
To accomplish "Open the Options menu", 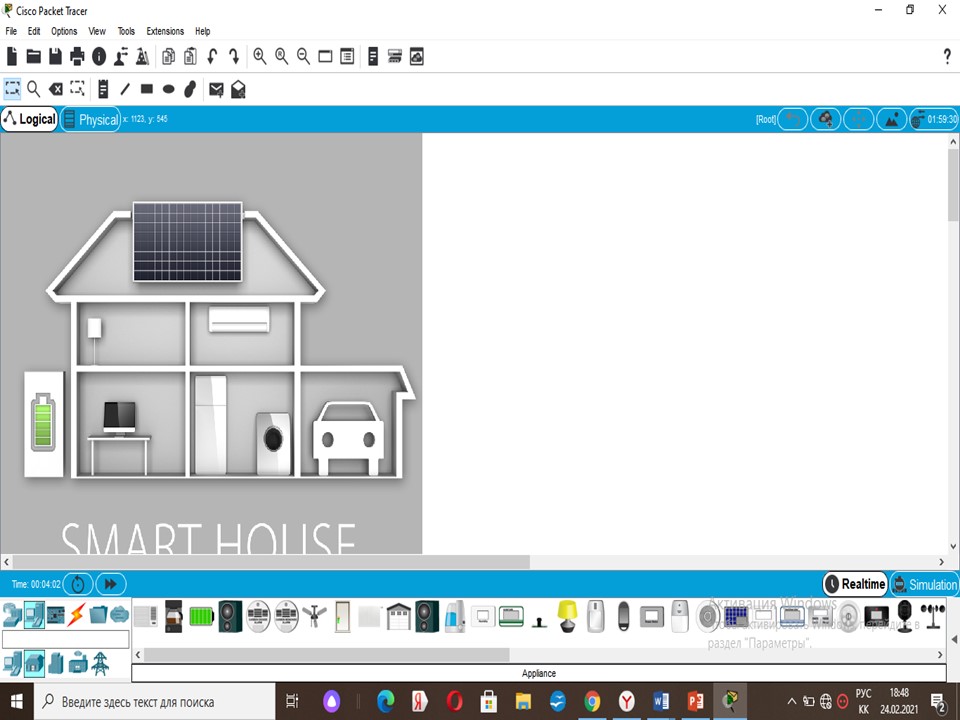I will pos(64,31).
